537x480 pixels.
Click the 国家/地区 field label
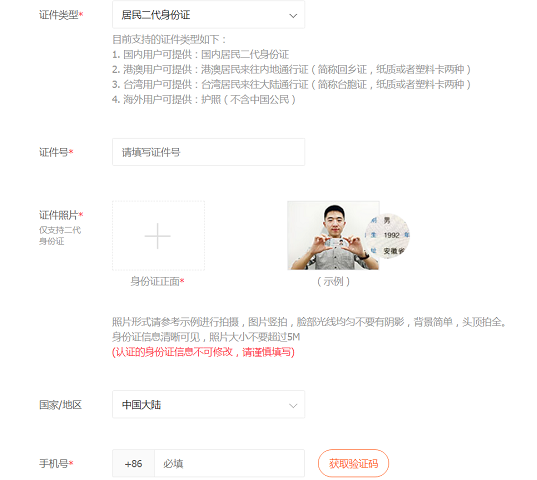pyautogui.click(x=60, y=405)
